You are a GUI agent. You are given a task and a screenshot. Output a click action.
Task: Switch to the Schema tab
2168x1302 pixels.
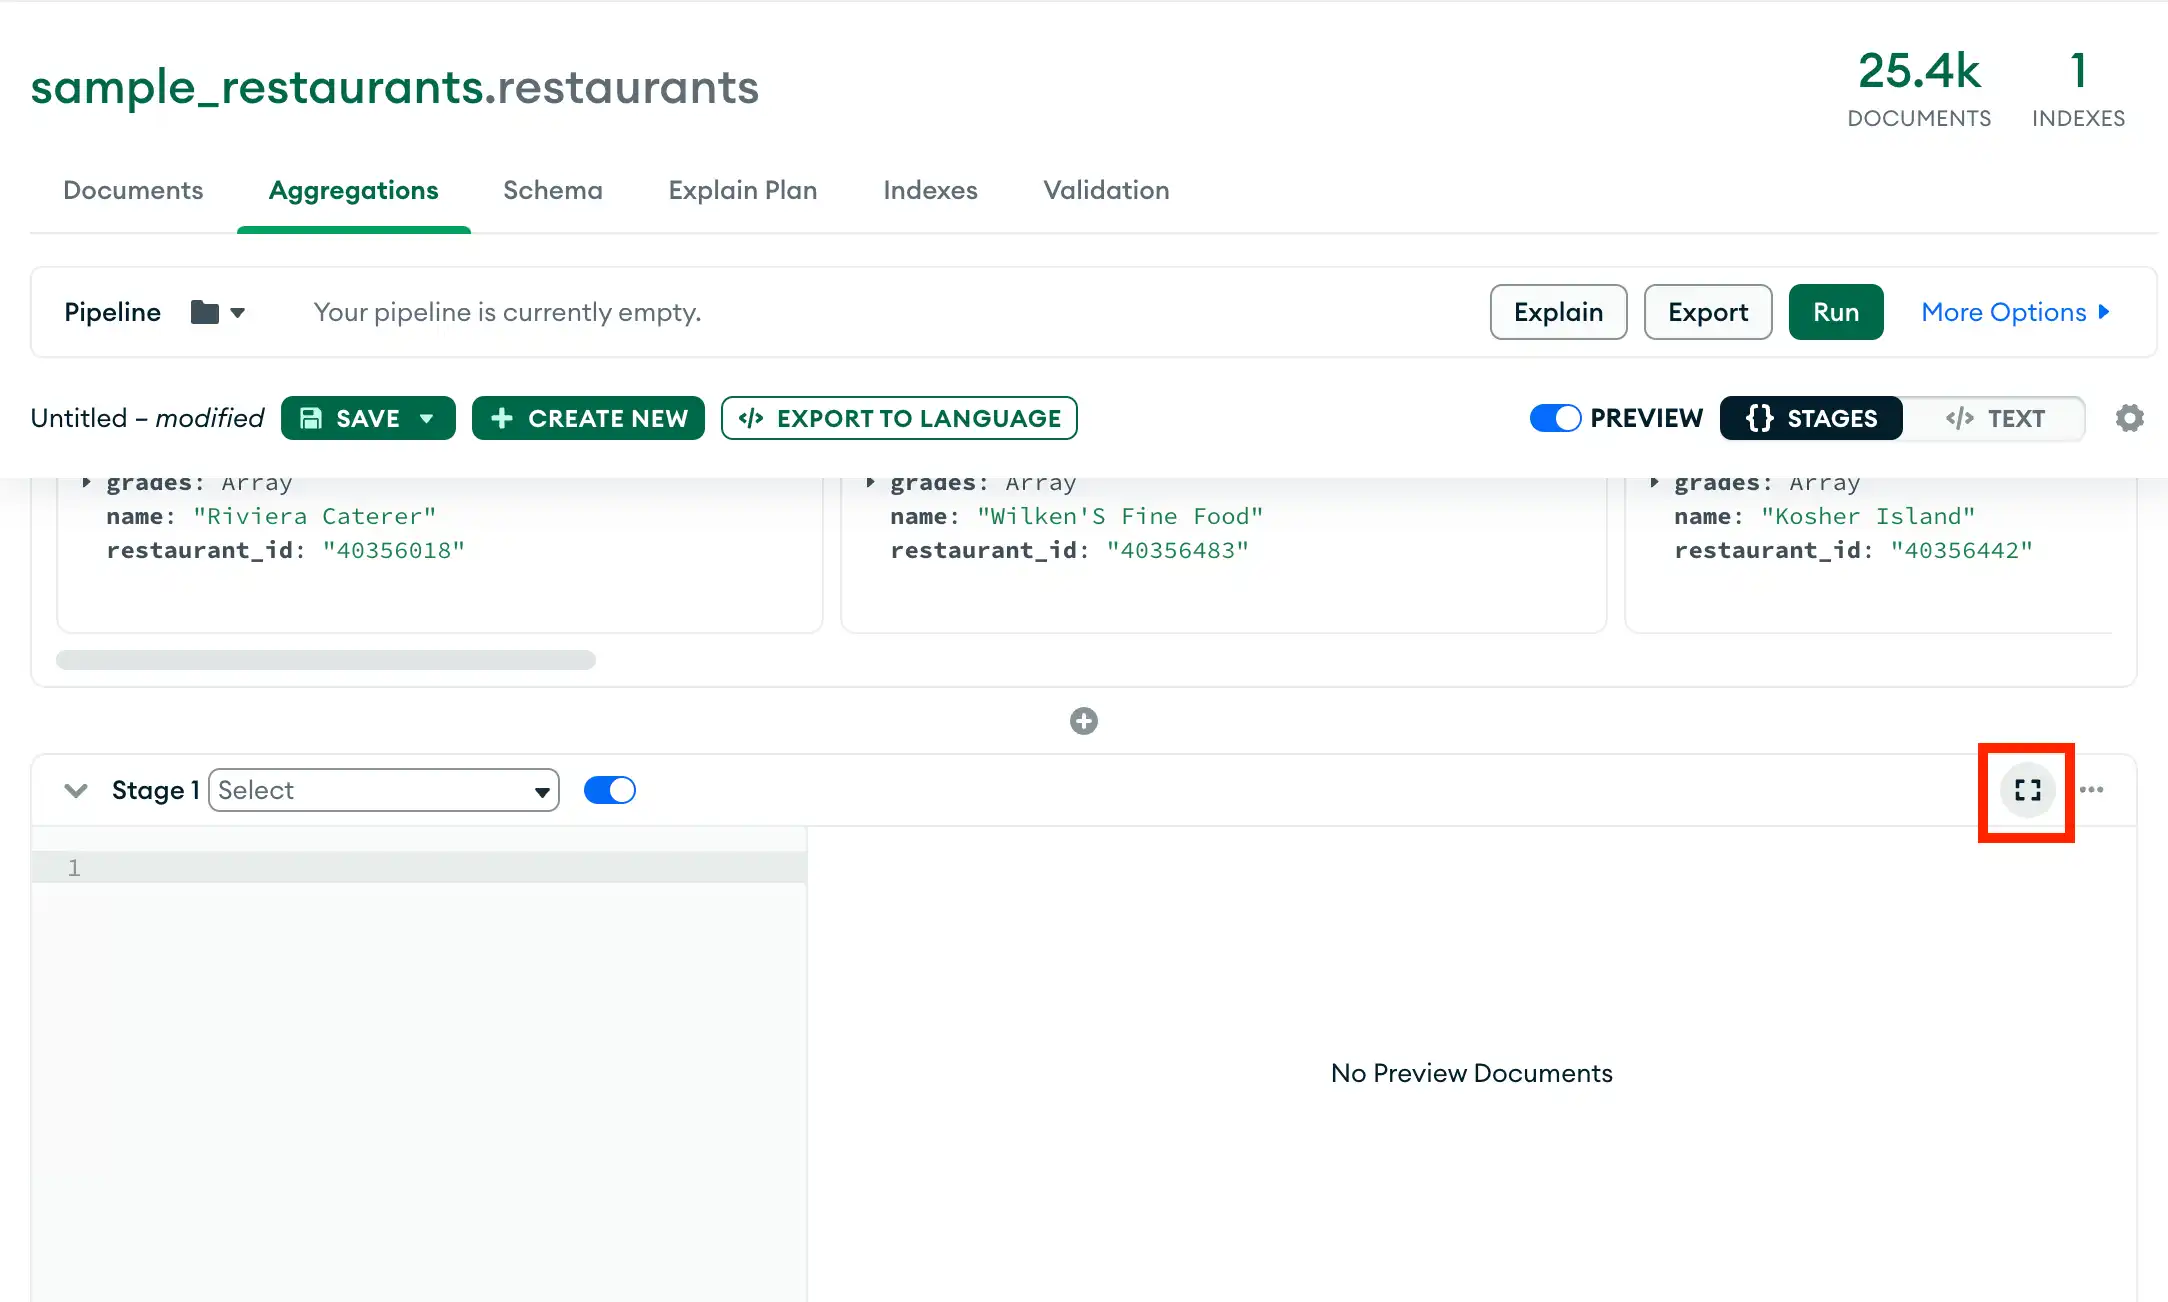pos(553,190)
